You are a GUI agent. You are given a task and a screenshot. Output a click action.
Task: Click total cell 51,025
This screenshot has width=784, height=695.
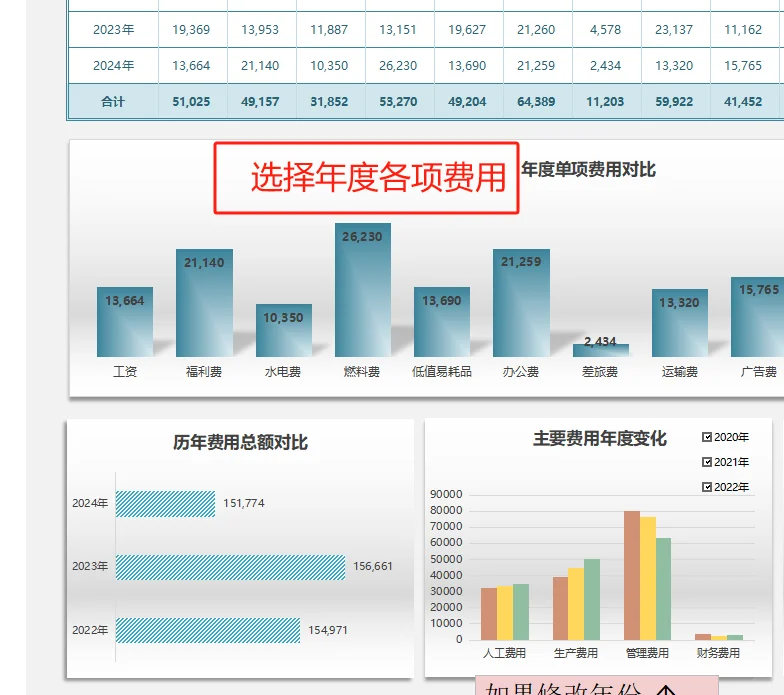click(x=191, y=102)
